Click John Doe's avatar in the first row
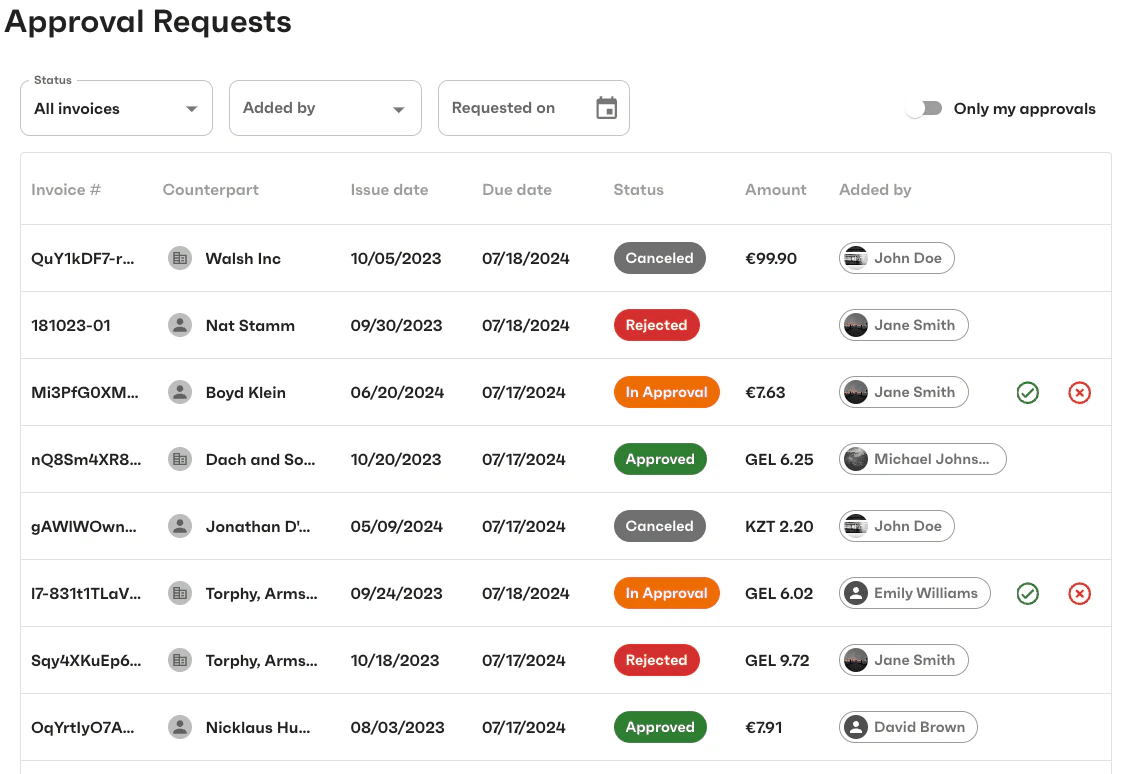The image size is (1130, 774). [x=856, y=258]
